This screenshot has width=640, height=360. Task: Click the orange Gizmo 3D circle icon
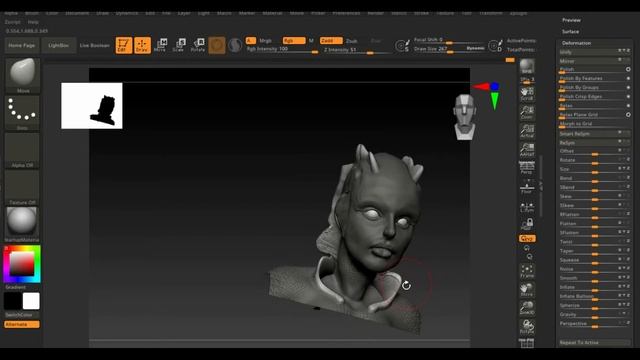tap(217, 45)
